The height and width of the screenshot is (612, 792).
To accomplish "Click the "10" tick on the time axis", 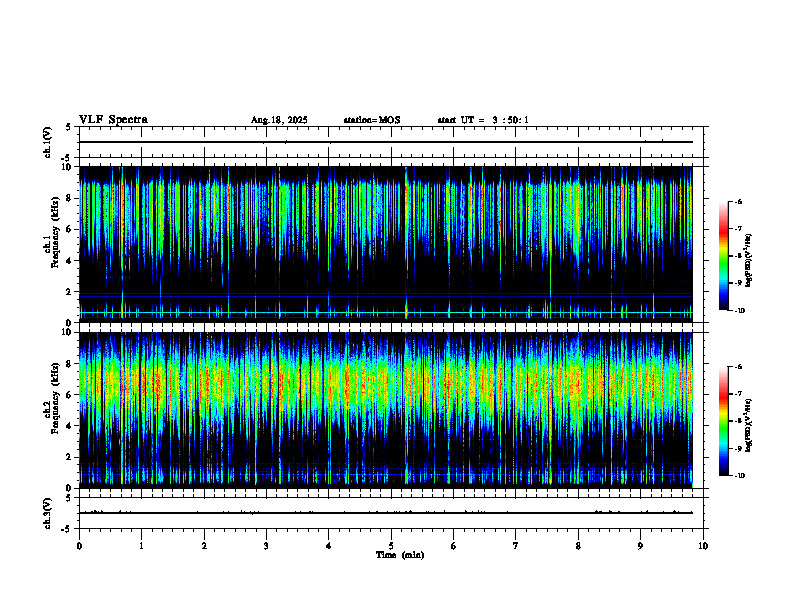I will (x=703, y=546).
